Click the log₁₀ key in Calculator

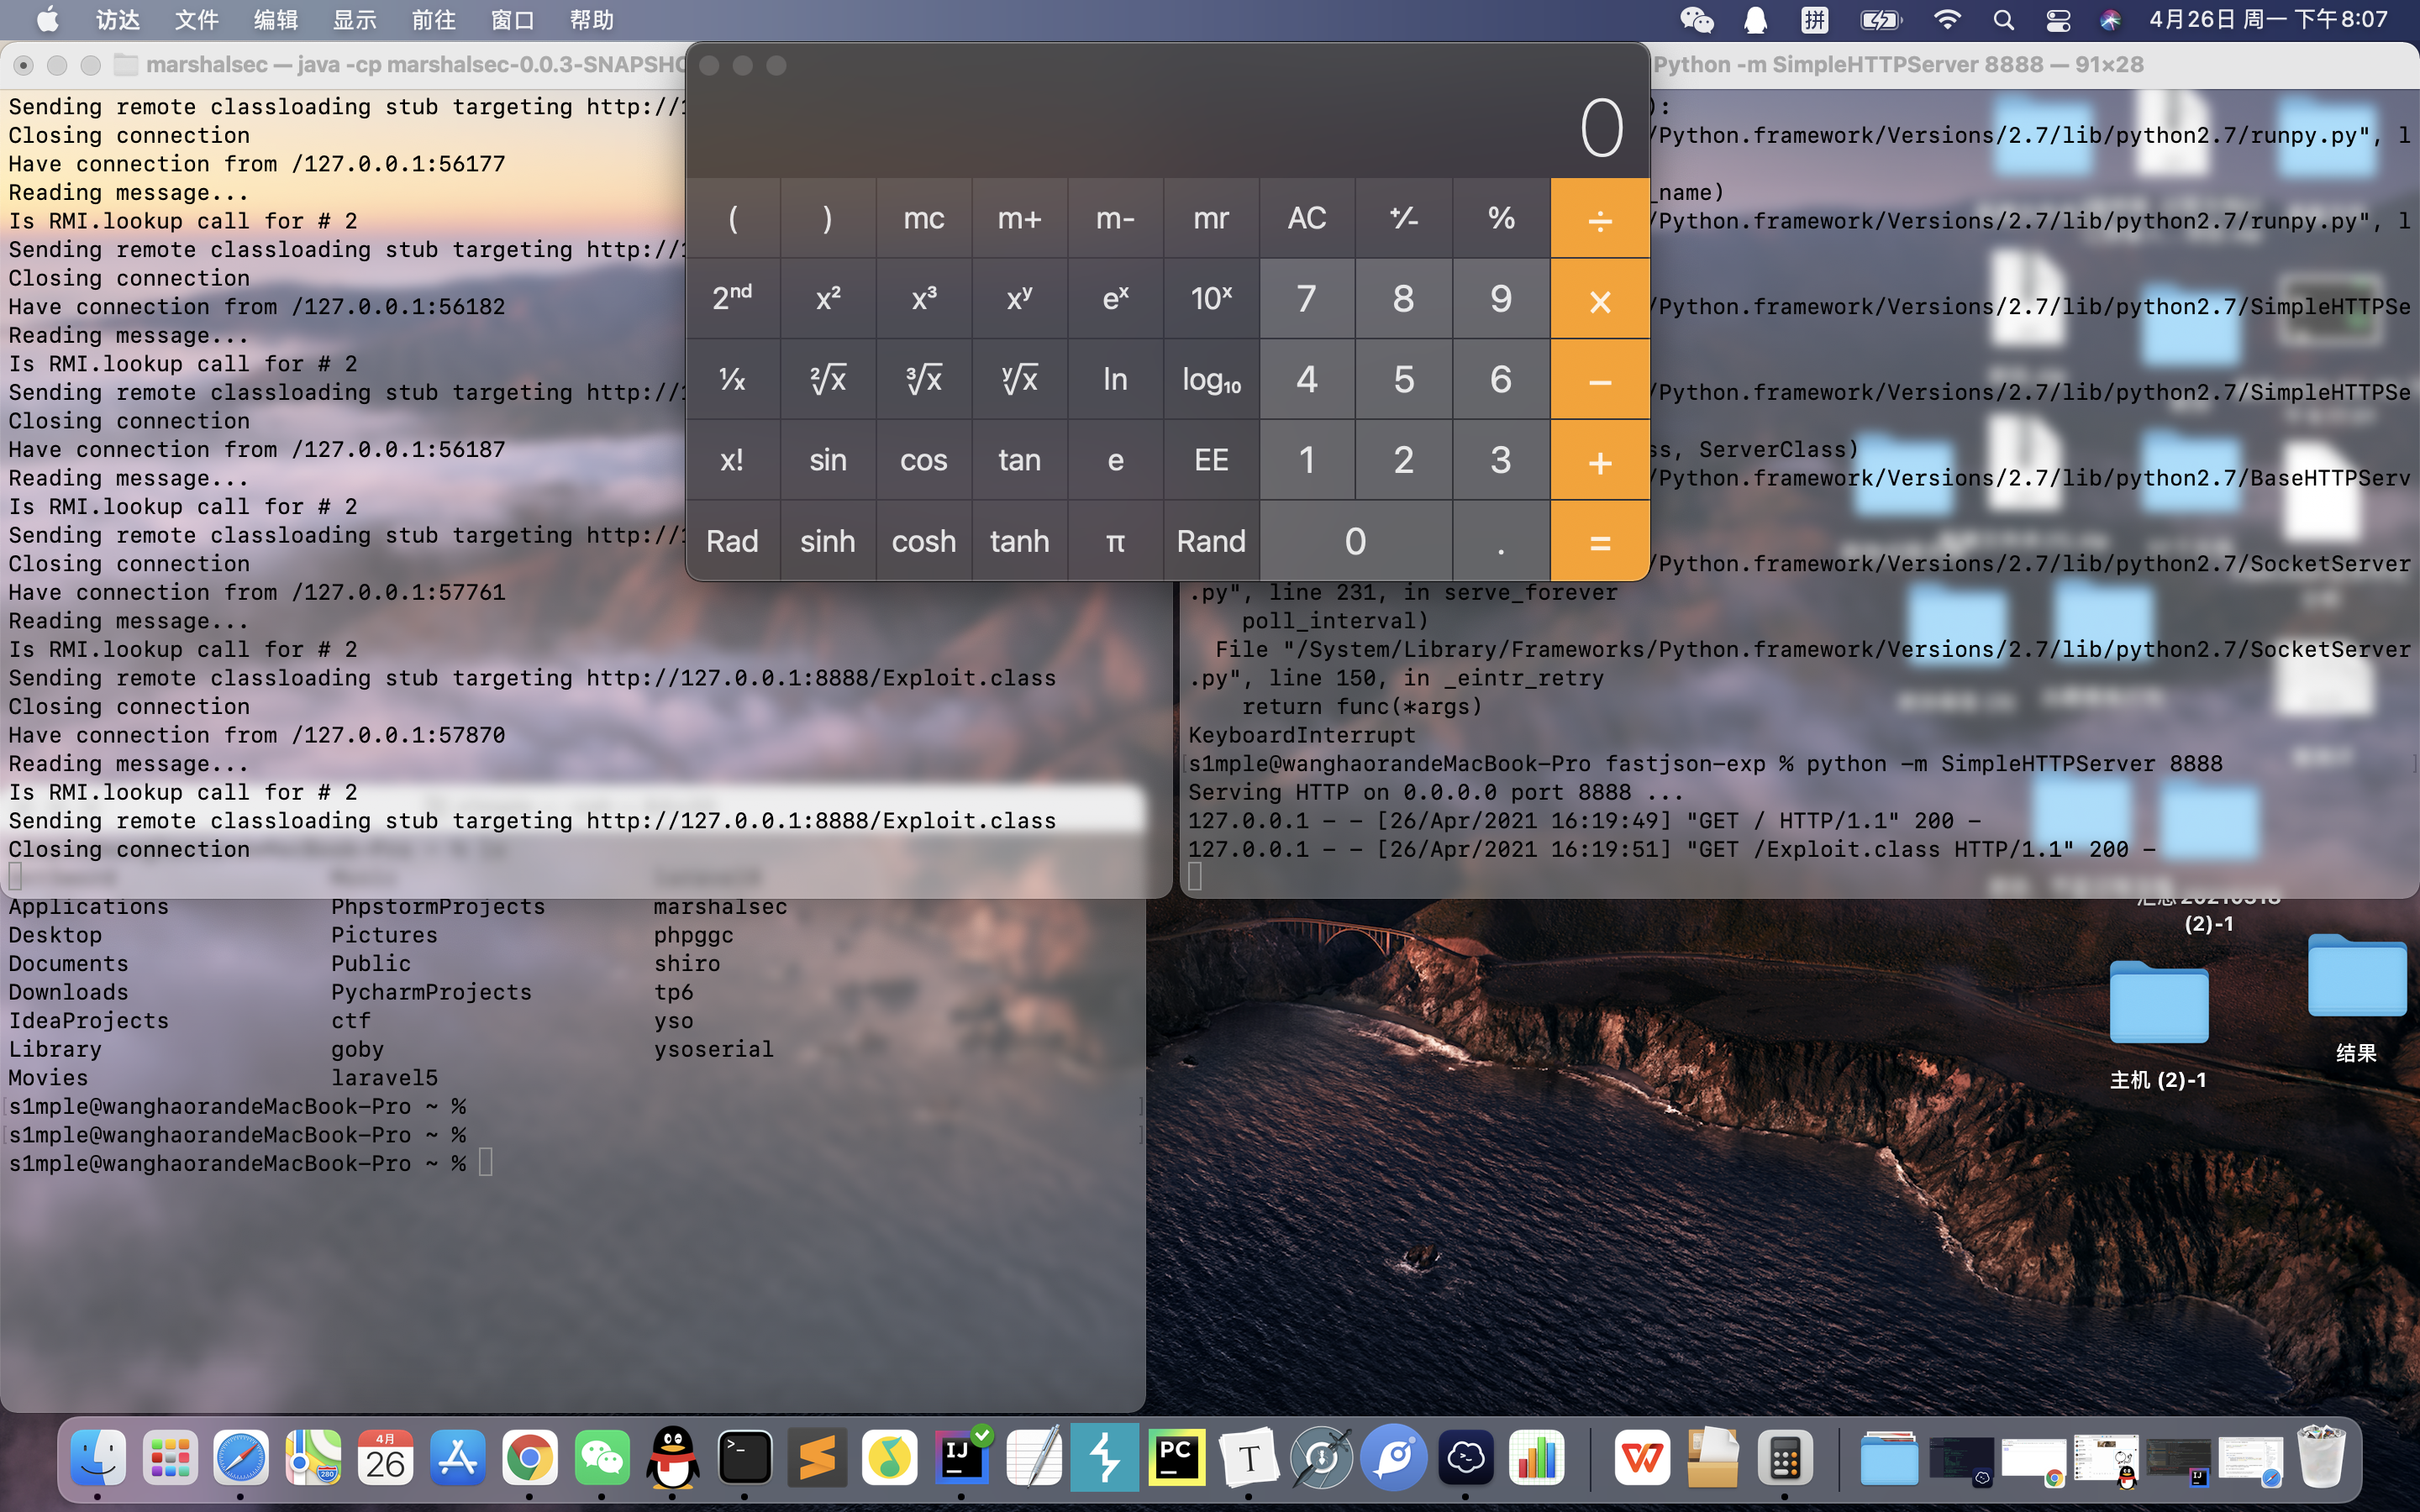tap(1211, 379)
